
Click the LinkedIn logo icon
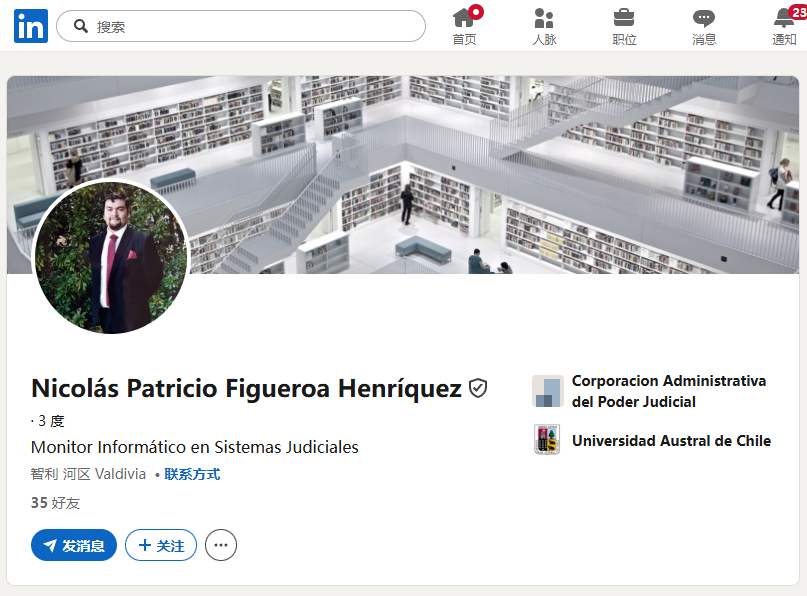point(31,26)
